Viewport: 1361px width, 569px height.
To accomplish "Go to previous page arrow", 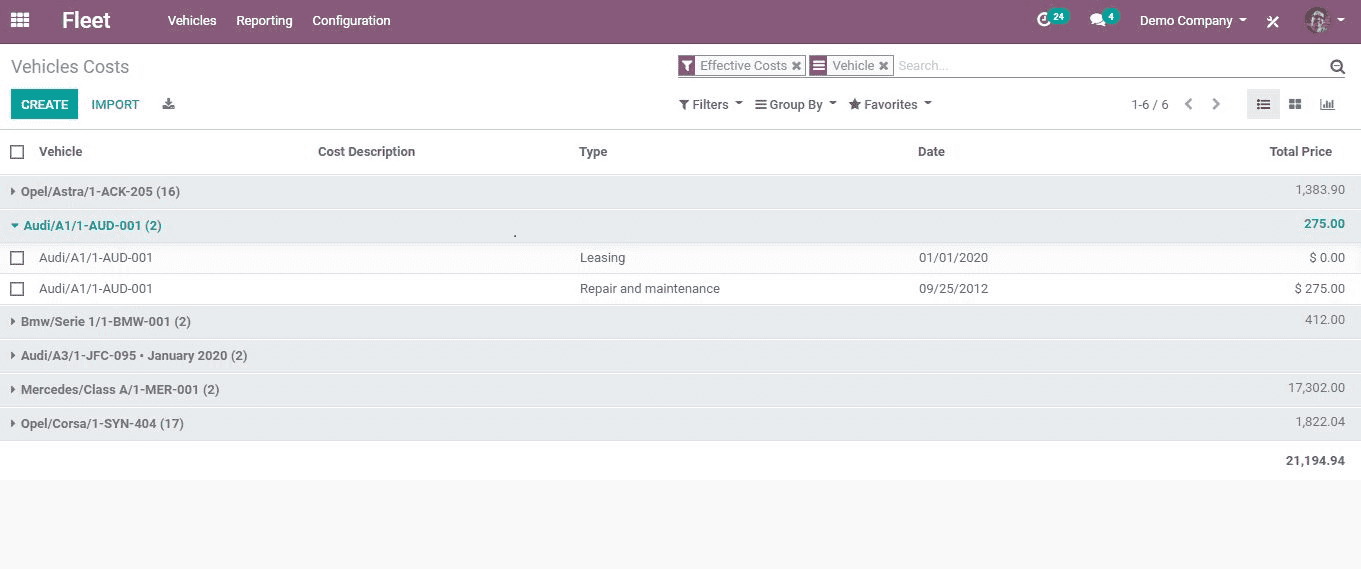I will coord(1188,104).
